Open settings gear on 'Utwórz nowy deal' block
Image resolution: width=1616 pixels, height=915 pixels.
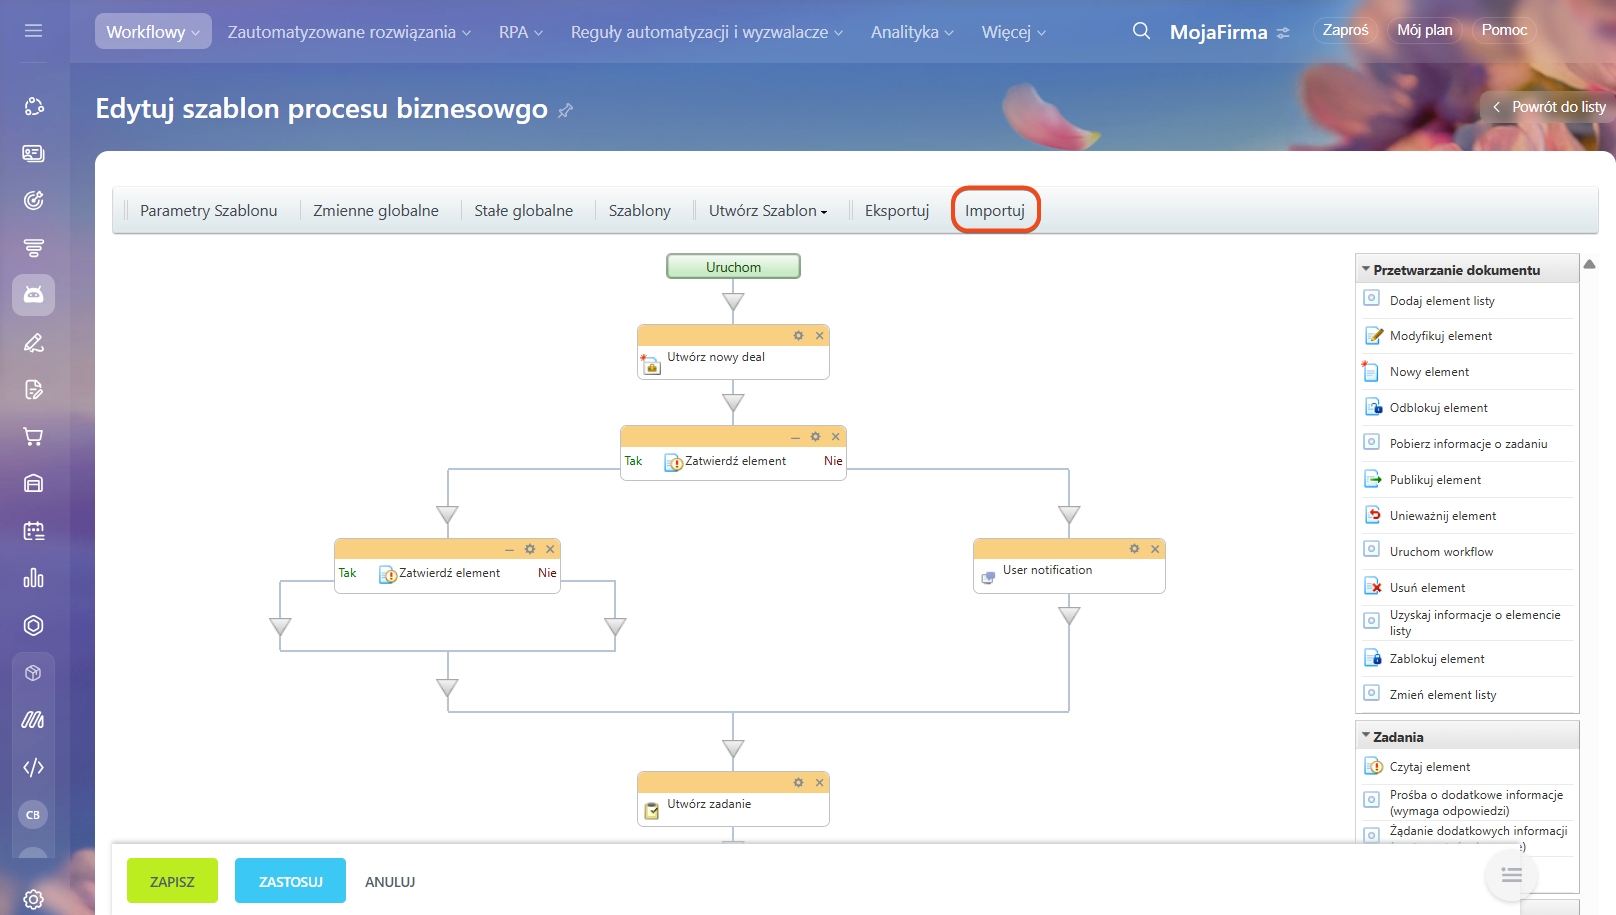[798, 336]
